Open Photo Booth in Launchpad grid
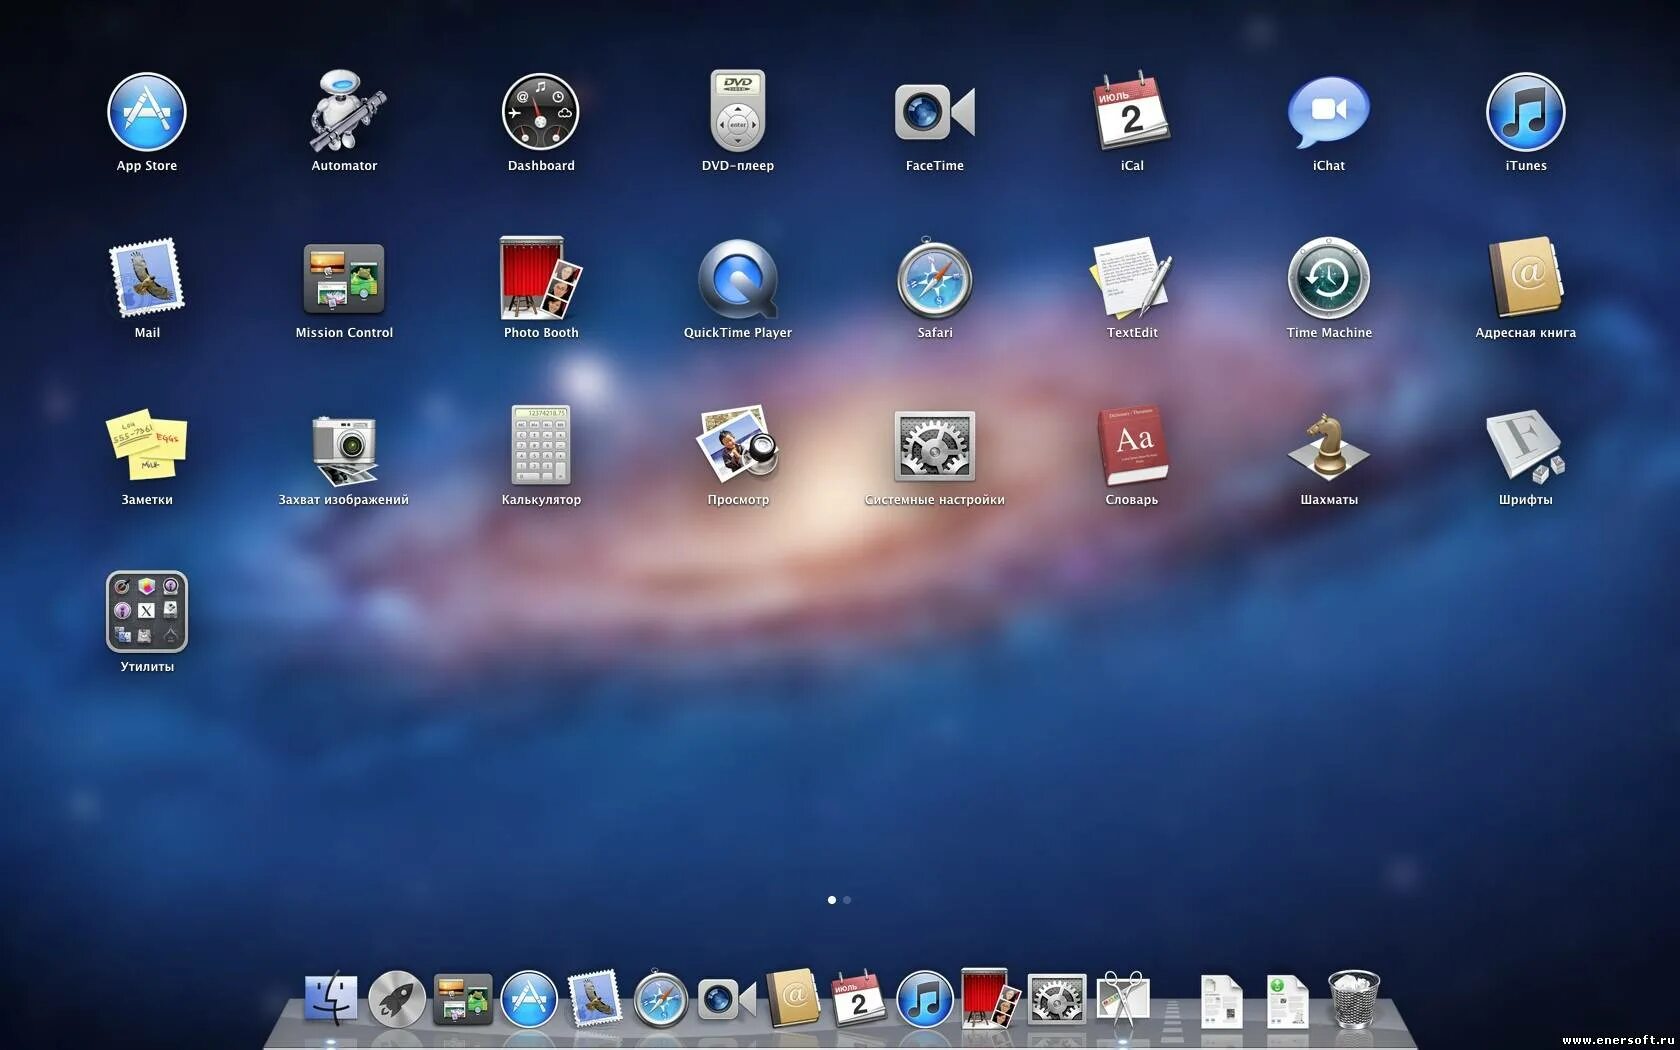Viewport: 1680px width, 1050px height. 541,279
